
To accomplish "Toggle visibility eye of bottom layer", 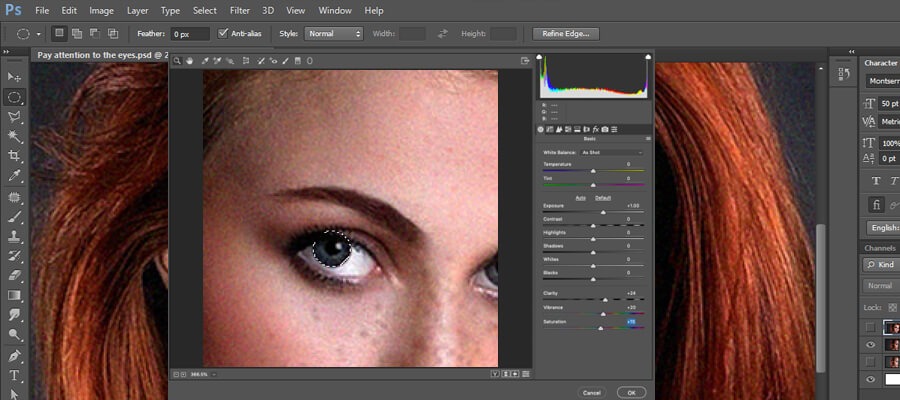I will tap(870, 379).
